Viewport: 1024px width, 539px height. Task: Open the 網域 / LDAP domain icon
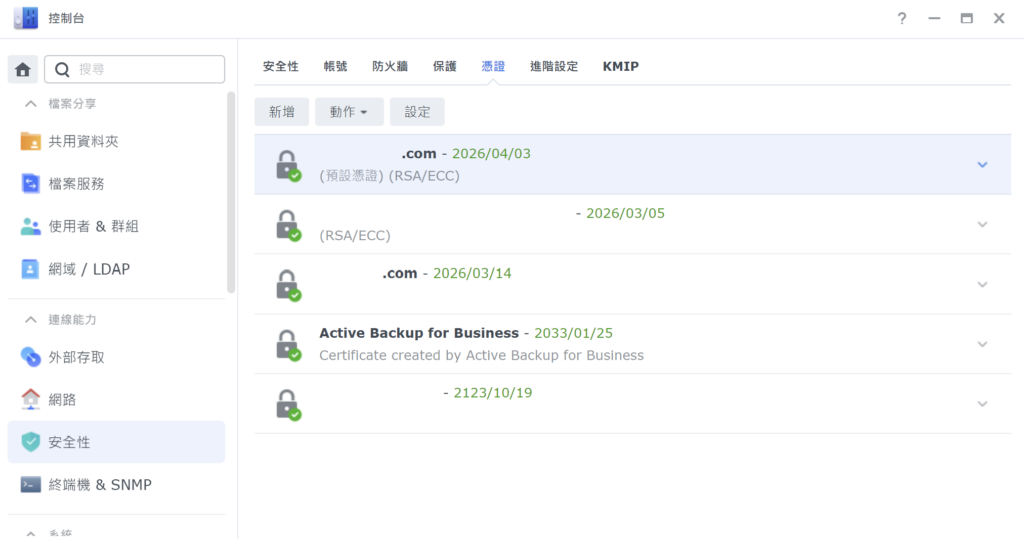click(x=31, y=269)
